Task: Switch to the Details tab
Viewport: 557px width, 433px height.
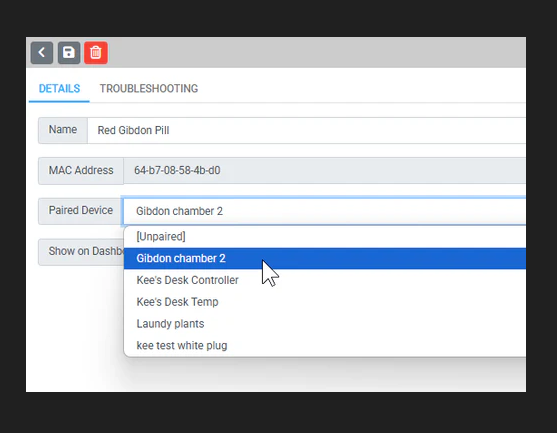Action: [59, 88]
